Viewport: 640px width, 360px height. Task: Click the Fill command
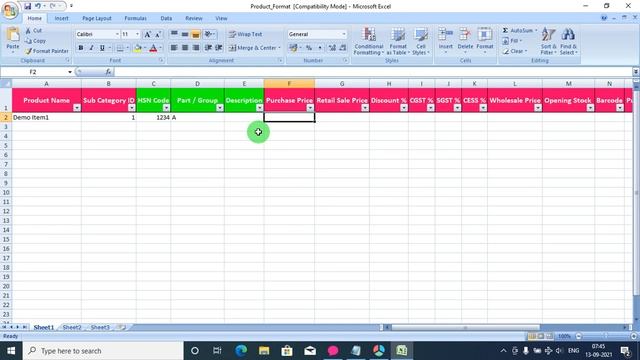(511, 41)
